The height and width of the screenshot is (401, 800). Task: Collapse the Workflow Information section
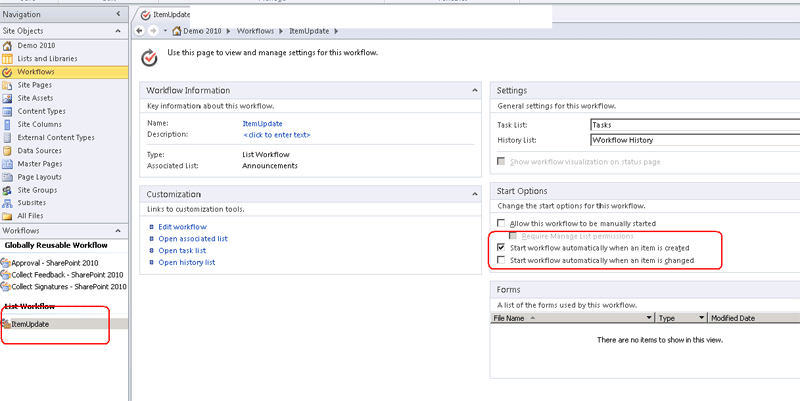pyautogui.click(x=474, y=91)
